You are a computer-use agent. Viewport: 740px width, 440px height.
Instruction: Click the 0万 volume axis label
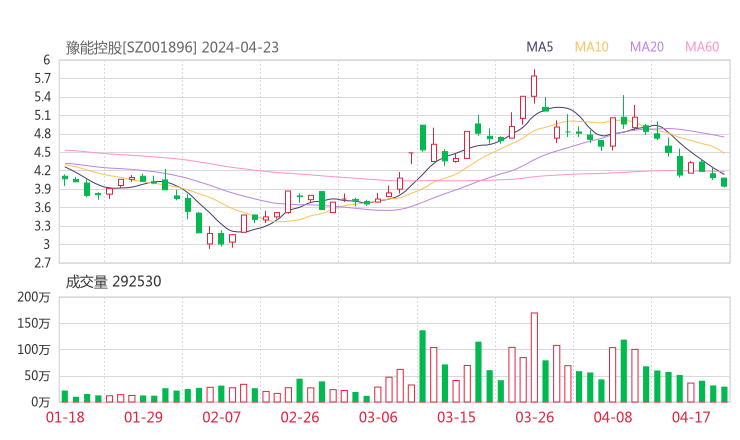click(40, 402)
